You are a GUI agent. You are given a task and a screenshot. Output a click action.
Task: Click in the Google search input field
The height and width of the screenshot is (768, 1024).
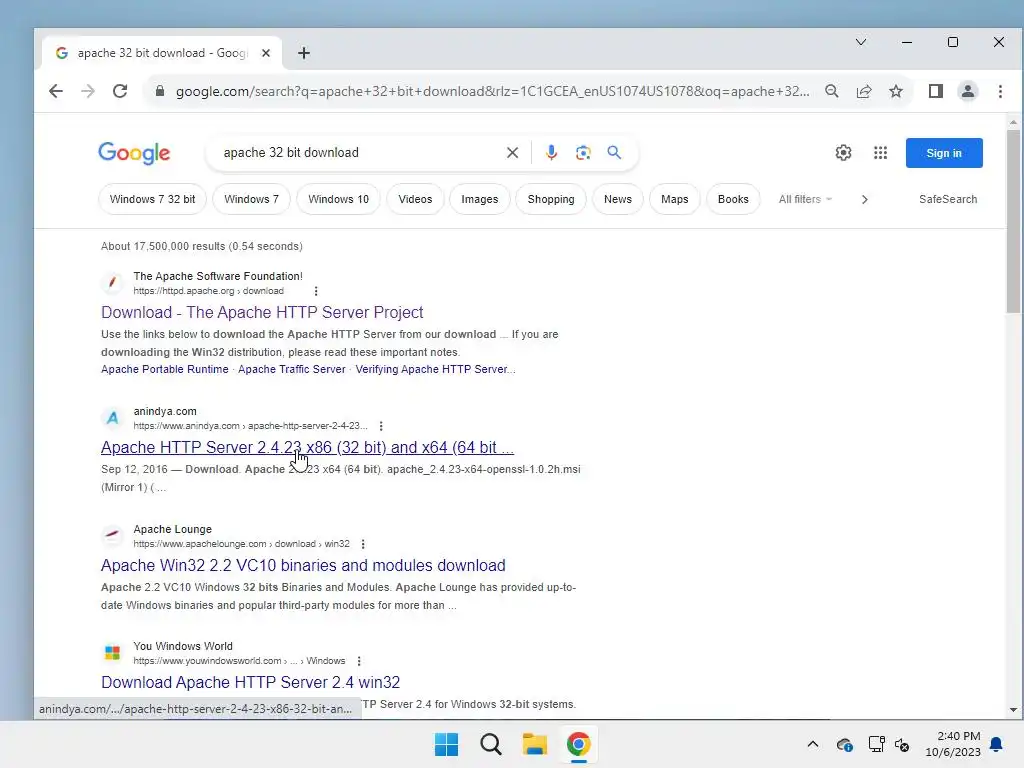pos(359,153)
